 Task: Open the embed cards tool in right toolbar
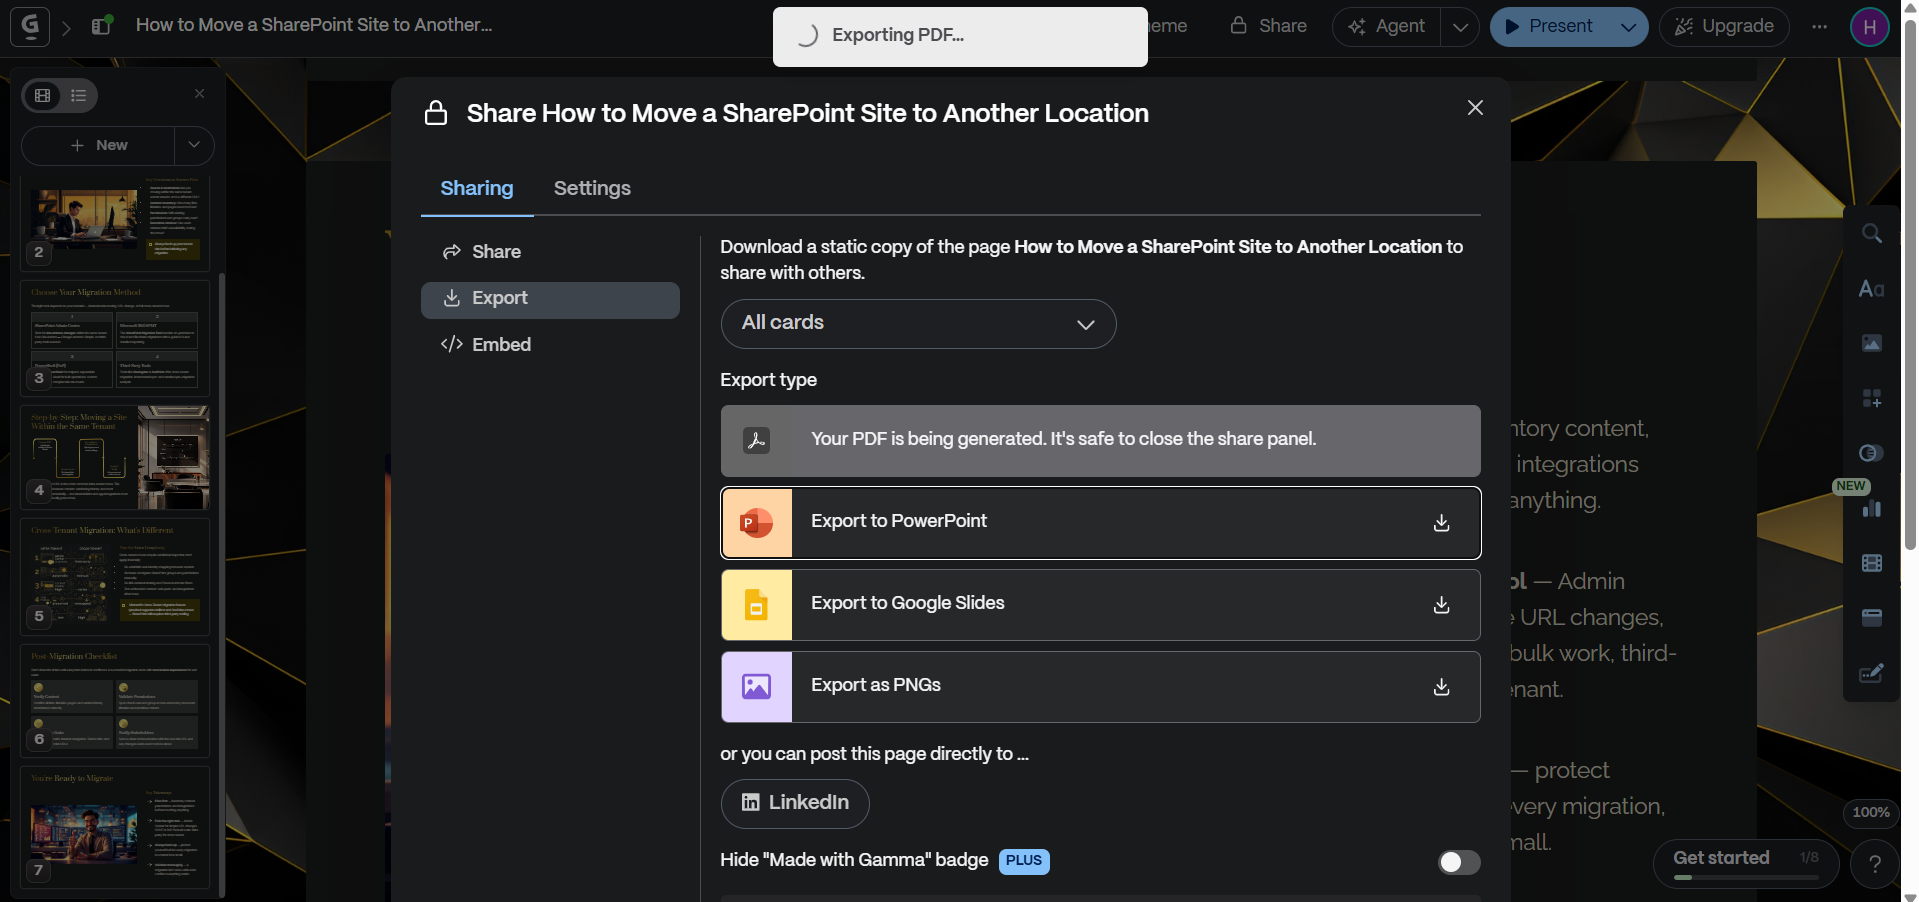(1872, 617)
